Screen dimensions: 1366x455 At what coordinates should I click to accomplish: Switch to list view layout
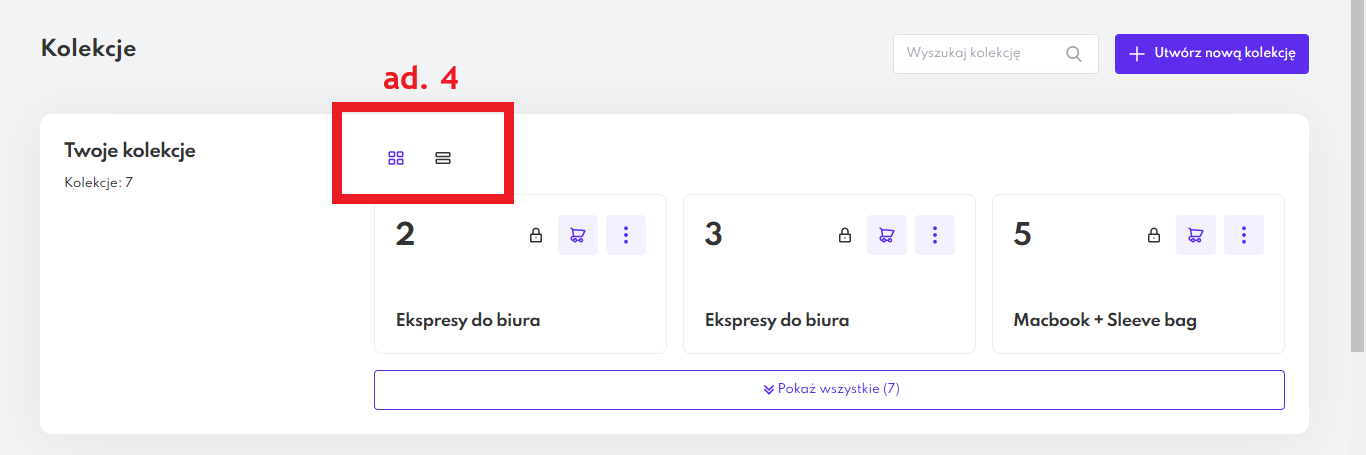coord(443,158)
